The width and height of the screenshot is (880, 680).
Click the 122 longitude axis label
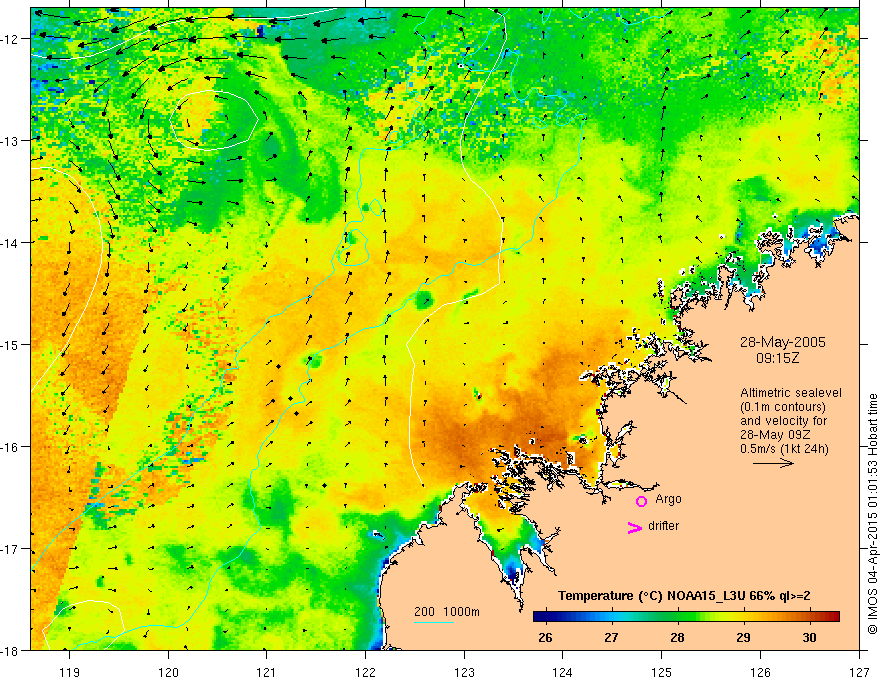coord(365,672)
